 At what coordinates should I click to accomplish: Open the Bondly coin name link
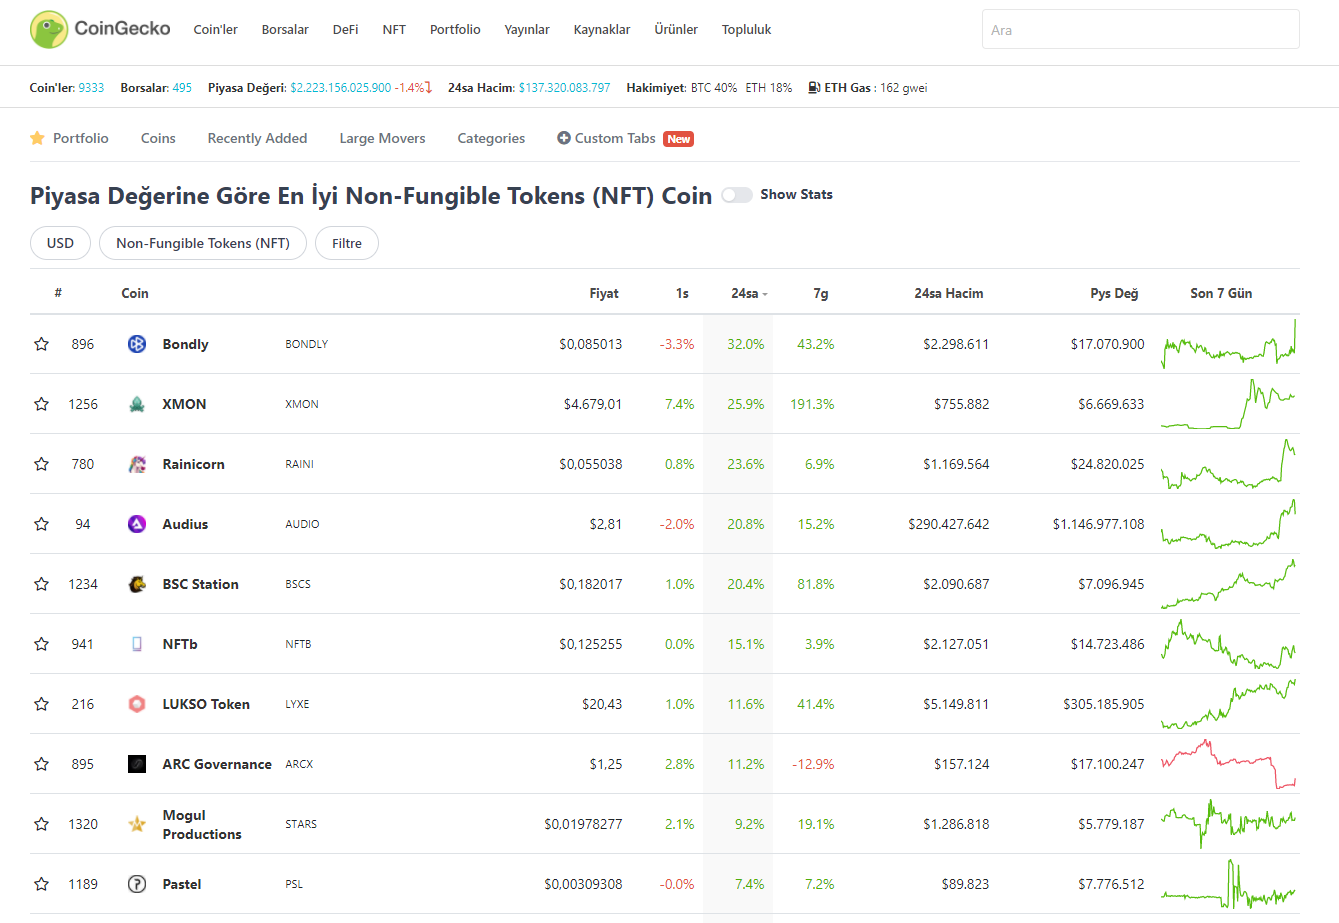[x=186, y=344]
